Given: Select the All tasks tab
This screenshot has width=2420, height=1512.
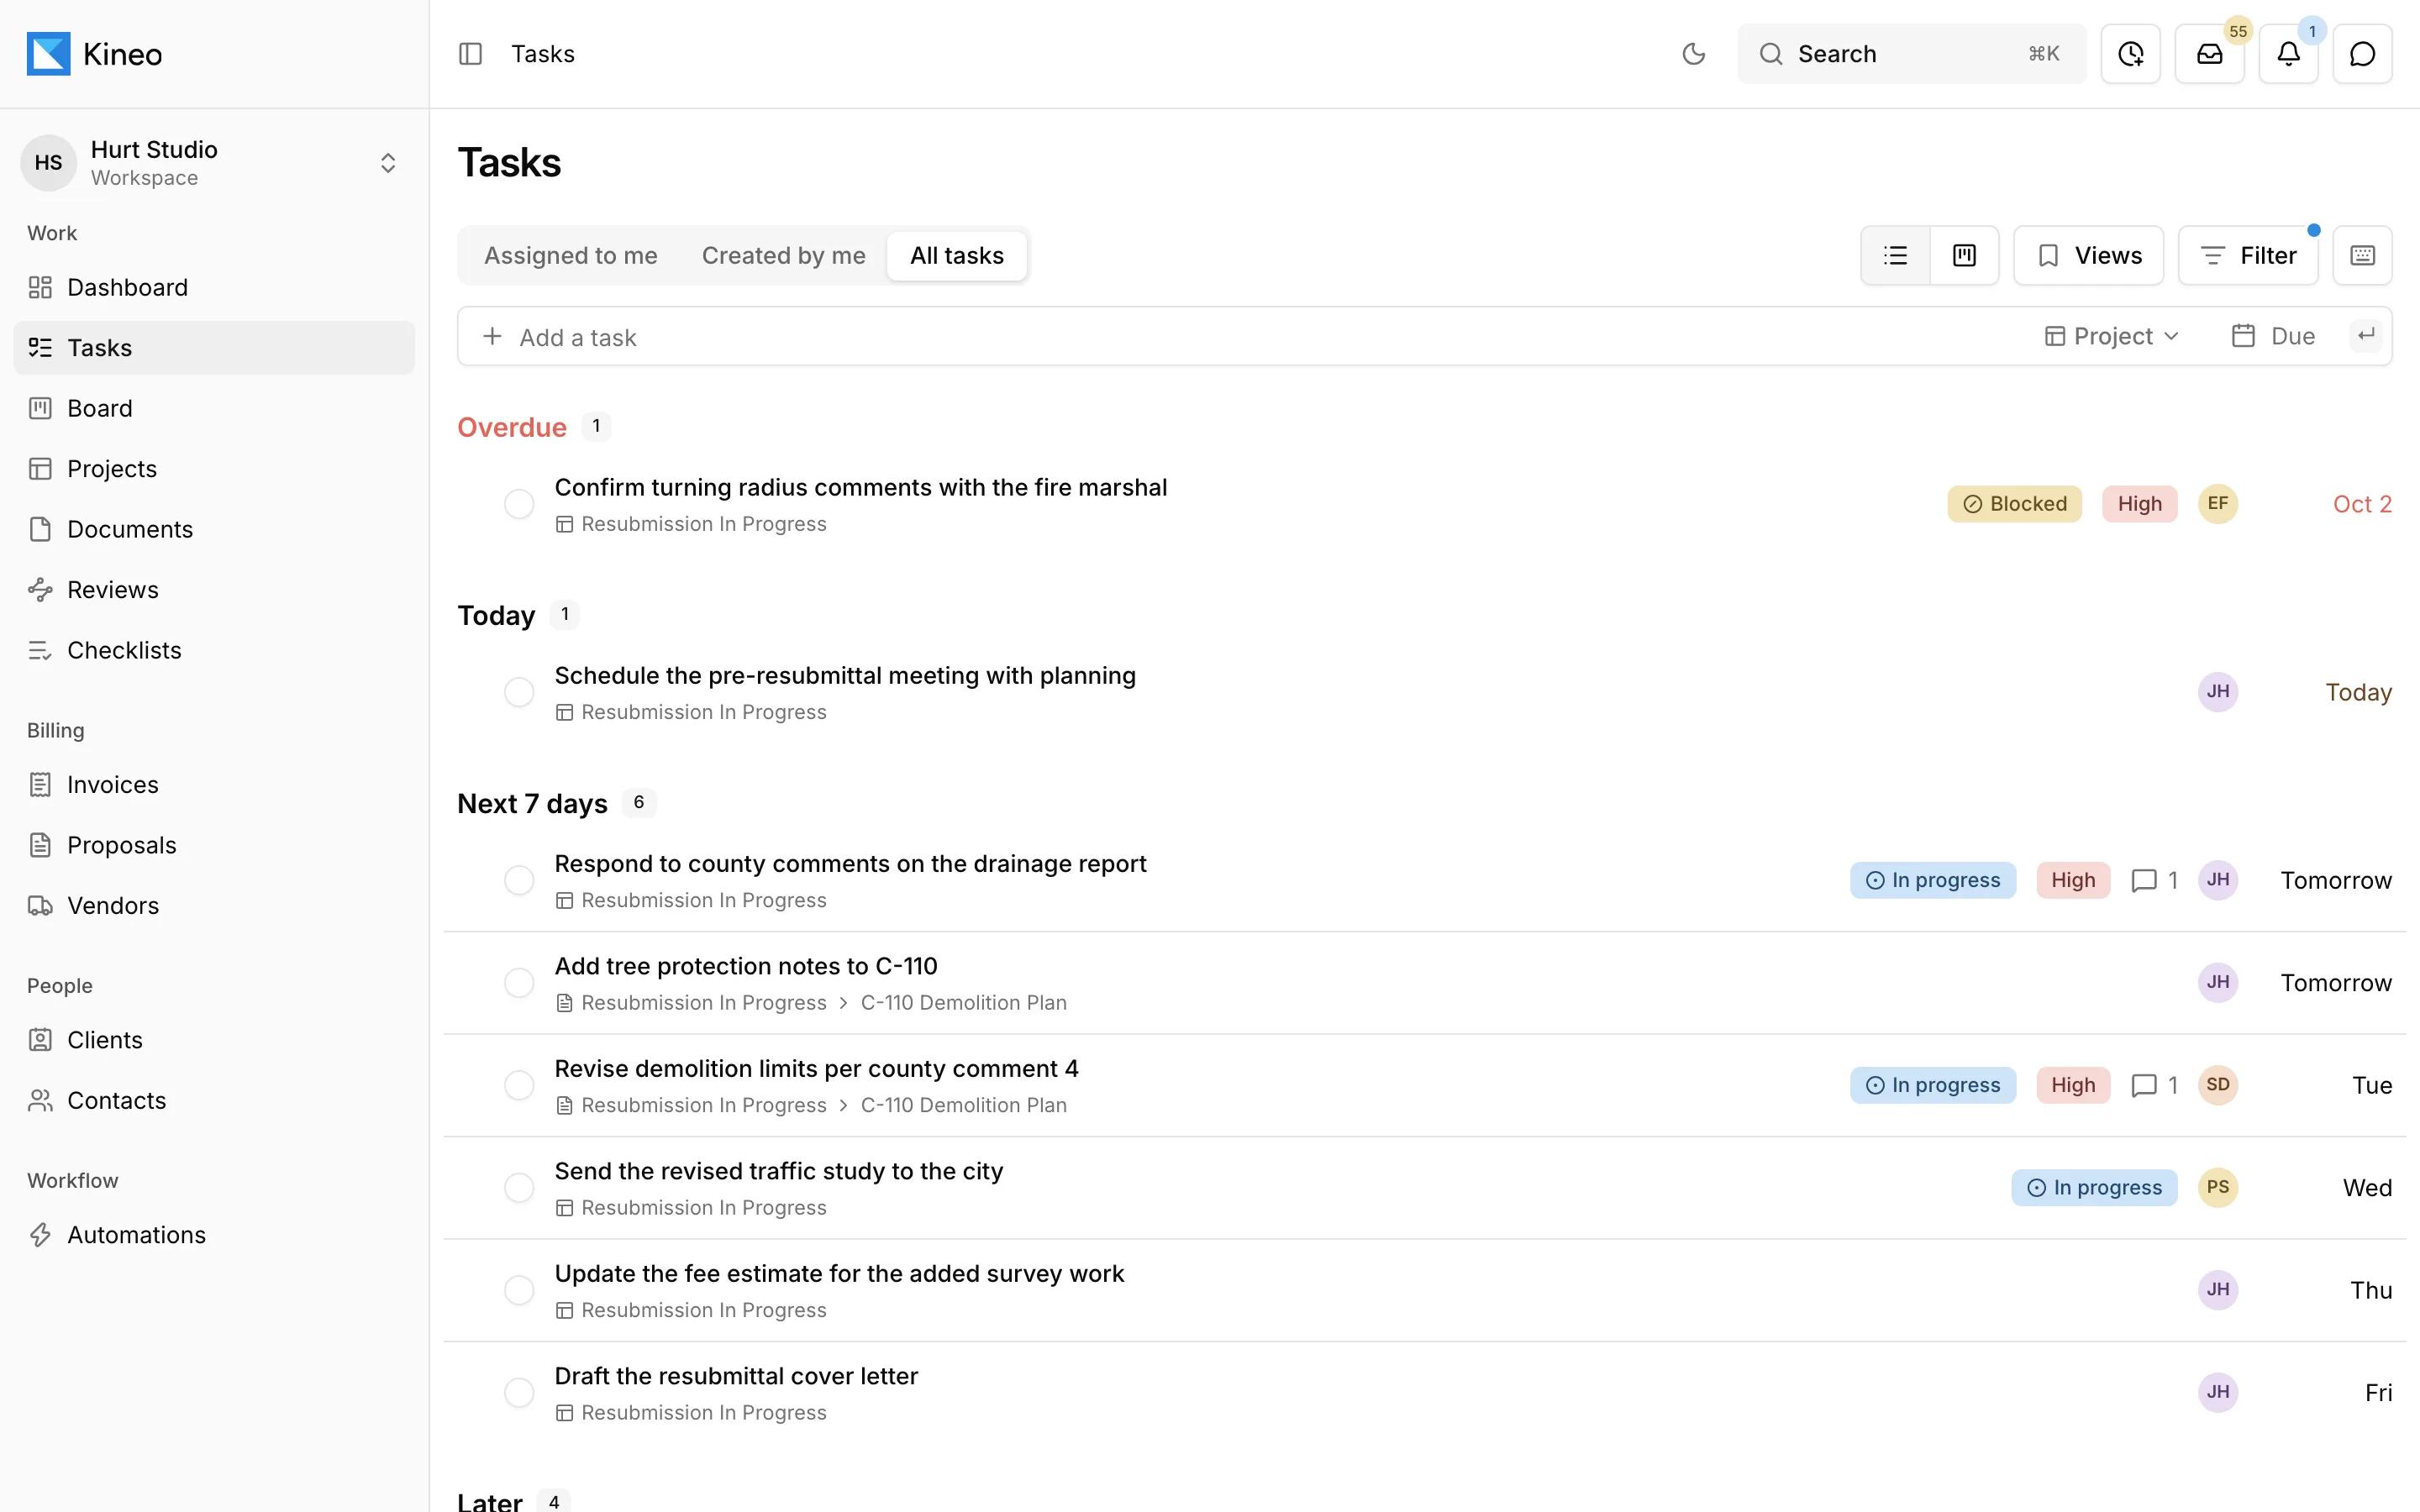Looking at the screenshot, I should click(x=957, y=256).
